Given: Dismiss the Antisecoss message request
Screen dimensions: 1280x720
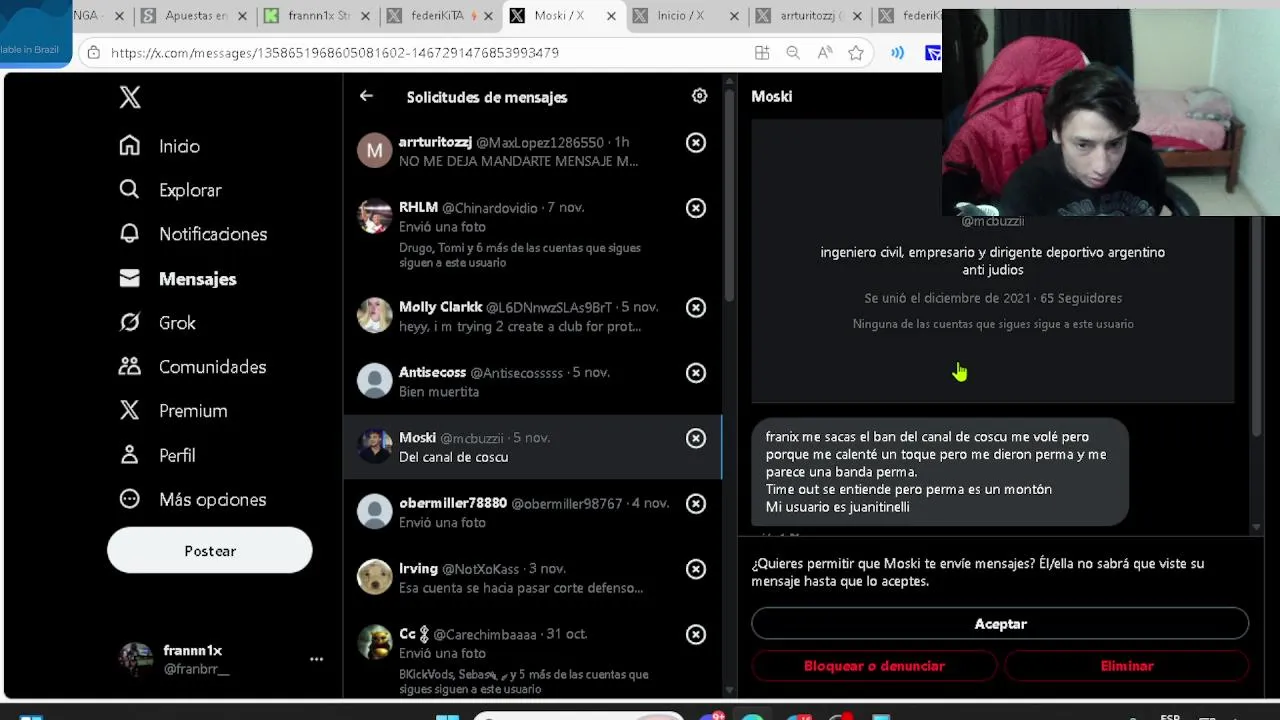Looking at the screenshot, I should point(696,373).
